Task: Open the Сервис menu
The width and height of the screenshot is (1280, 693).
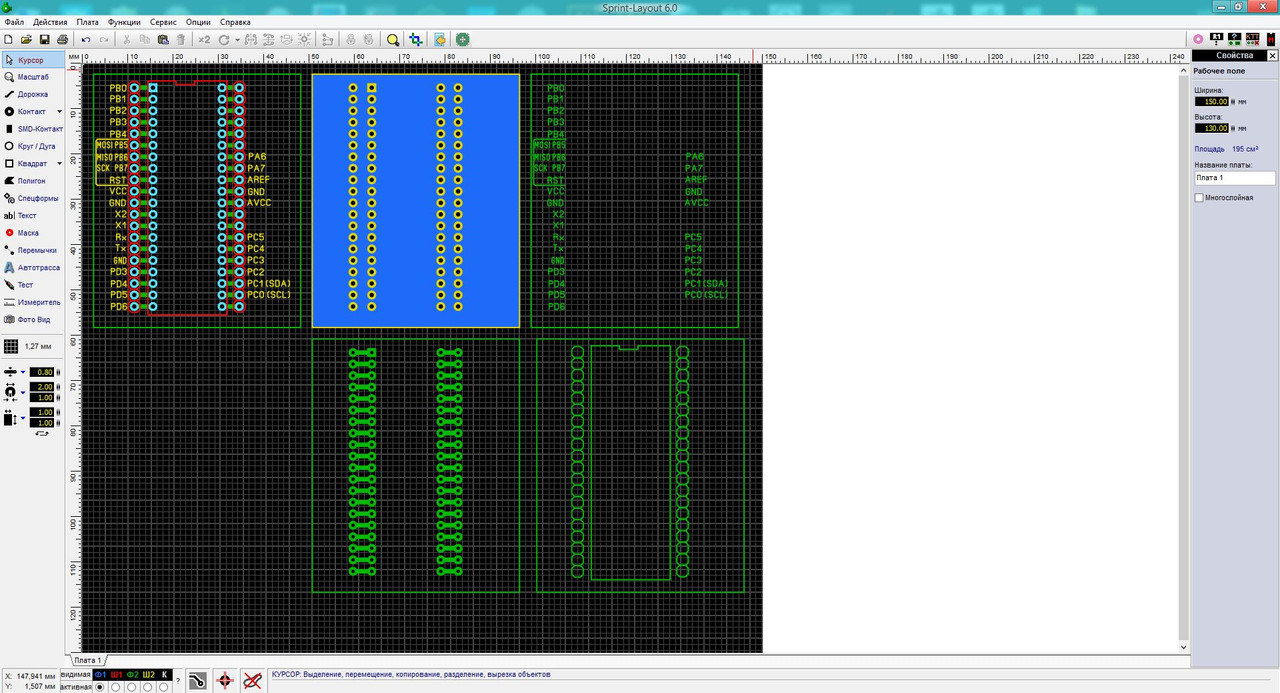Action: tap(164, 21)
